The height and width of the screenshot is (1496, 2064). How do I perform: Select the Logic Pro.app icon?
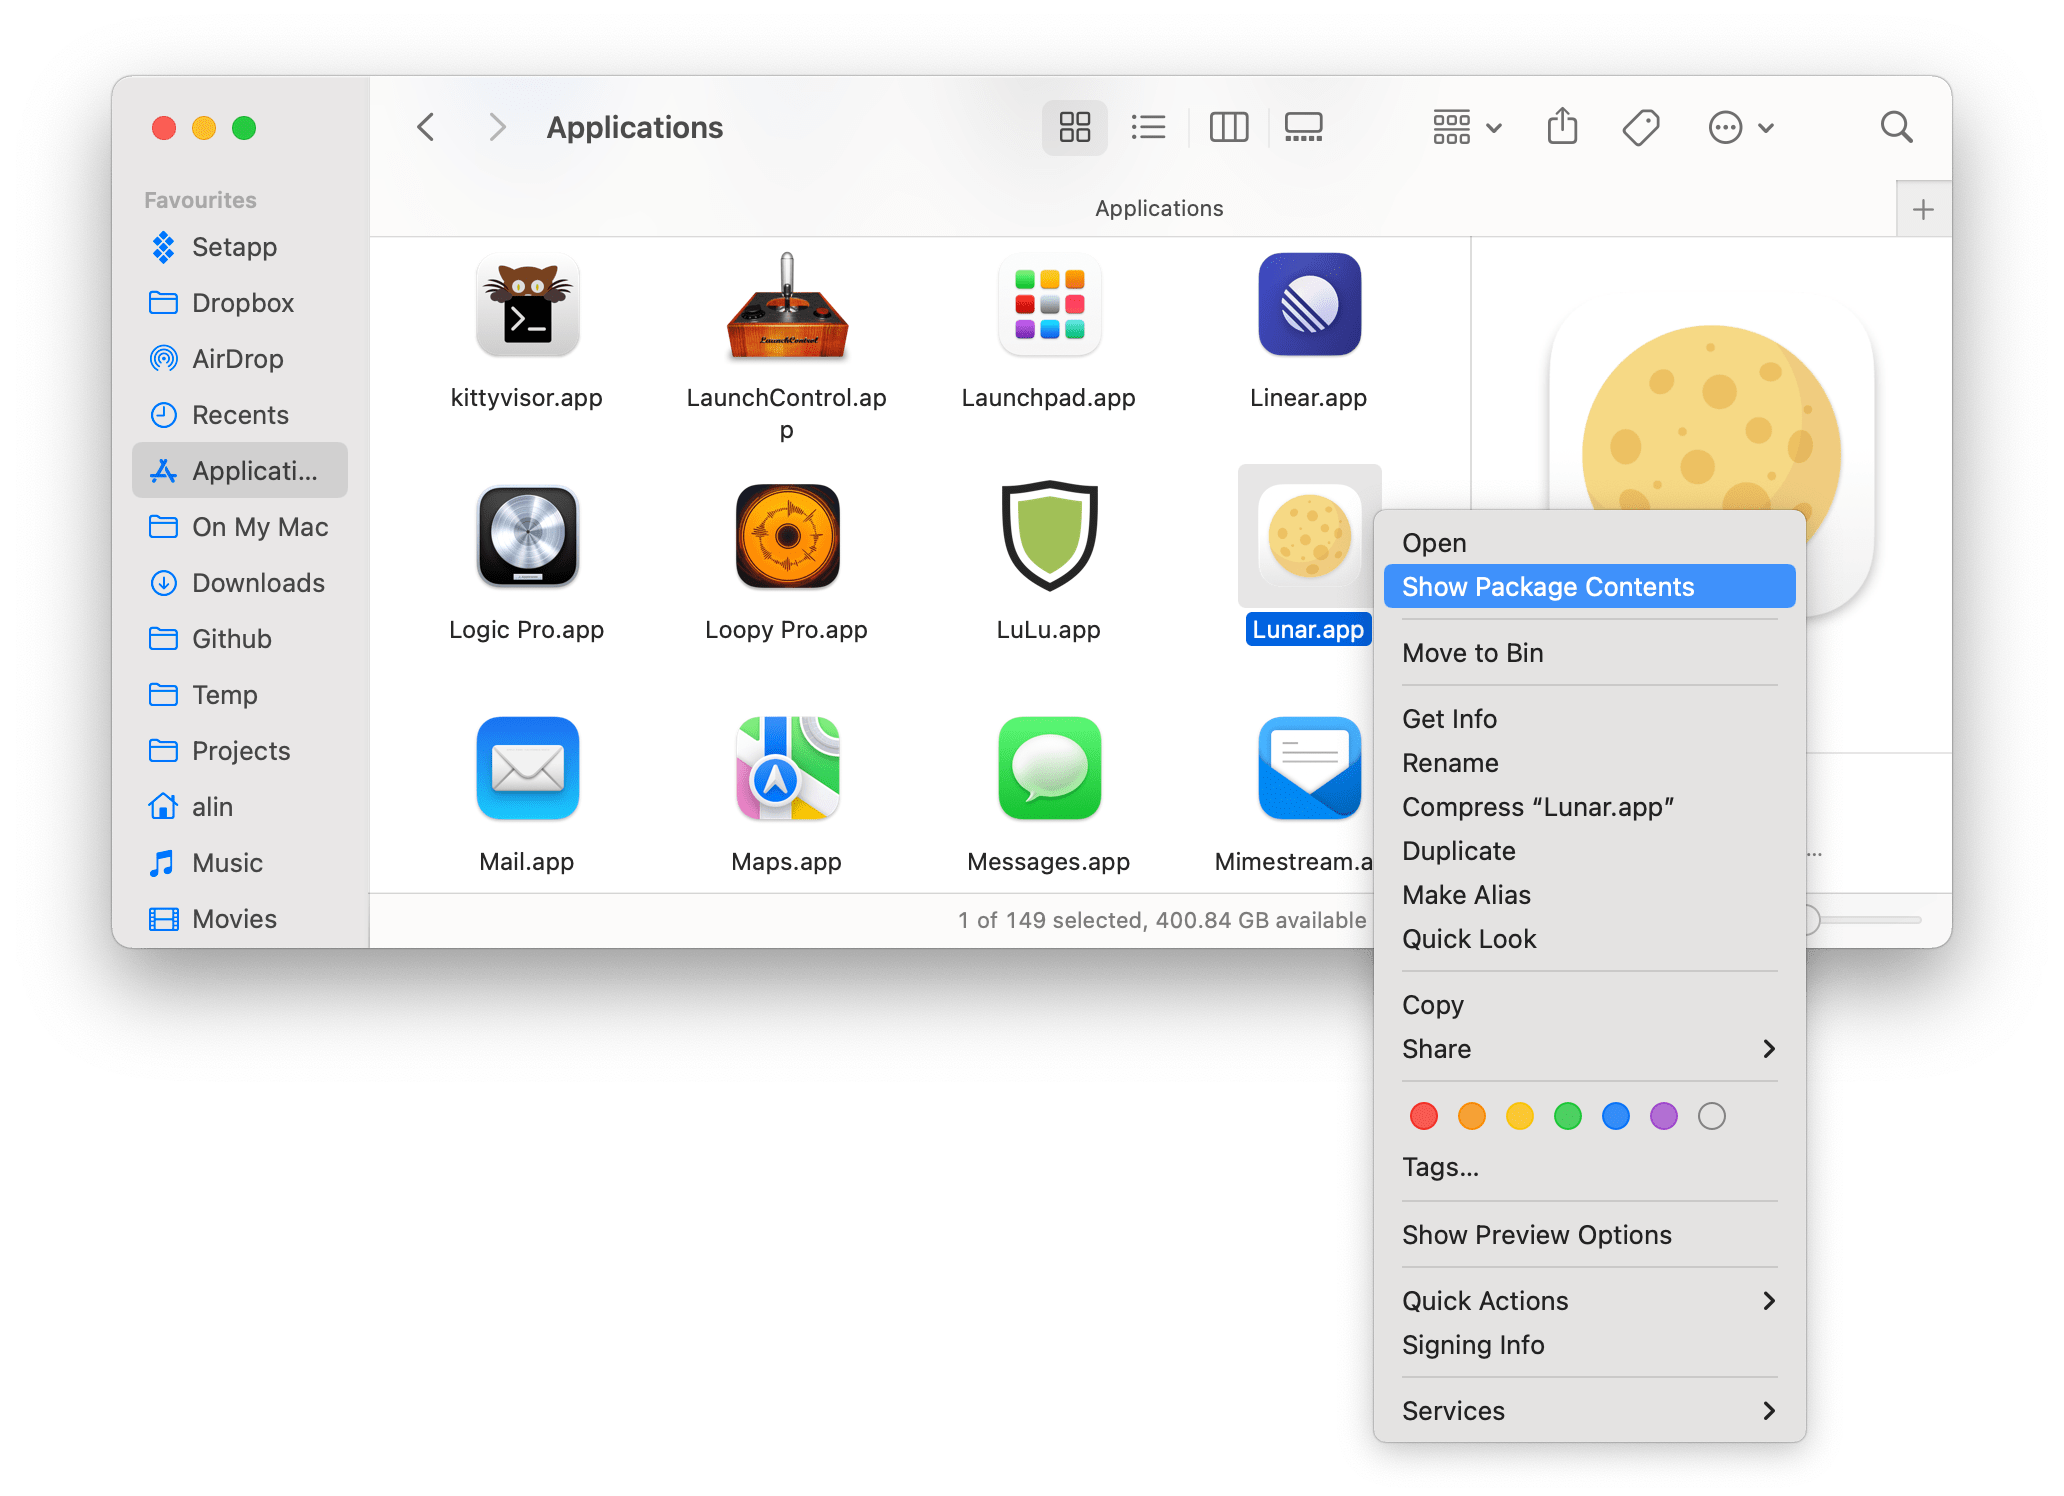click(x=527, y=537)
